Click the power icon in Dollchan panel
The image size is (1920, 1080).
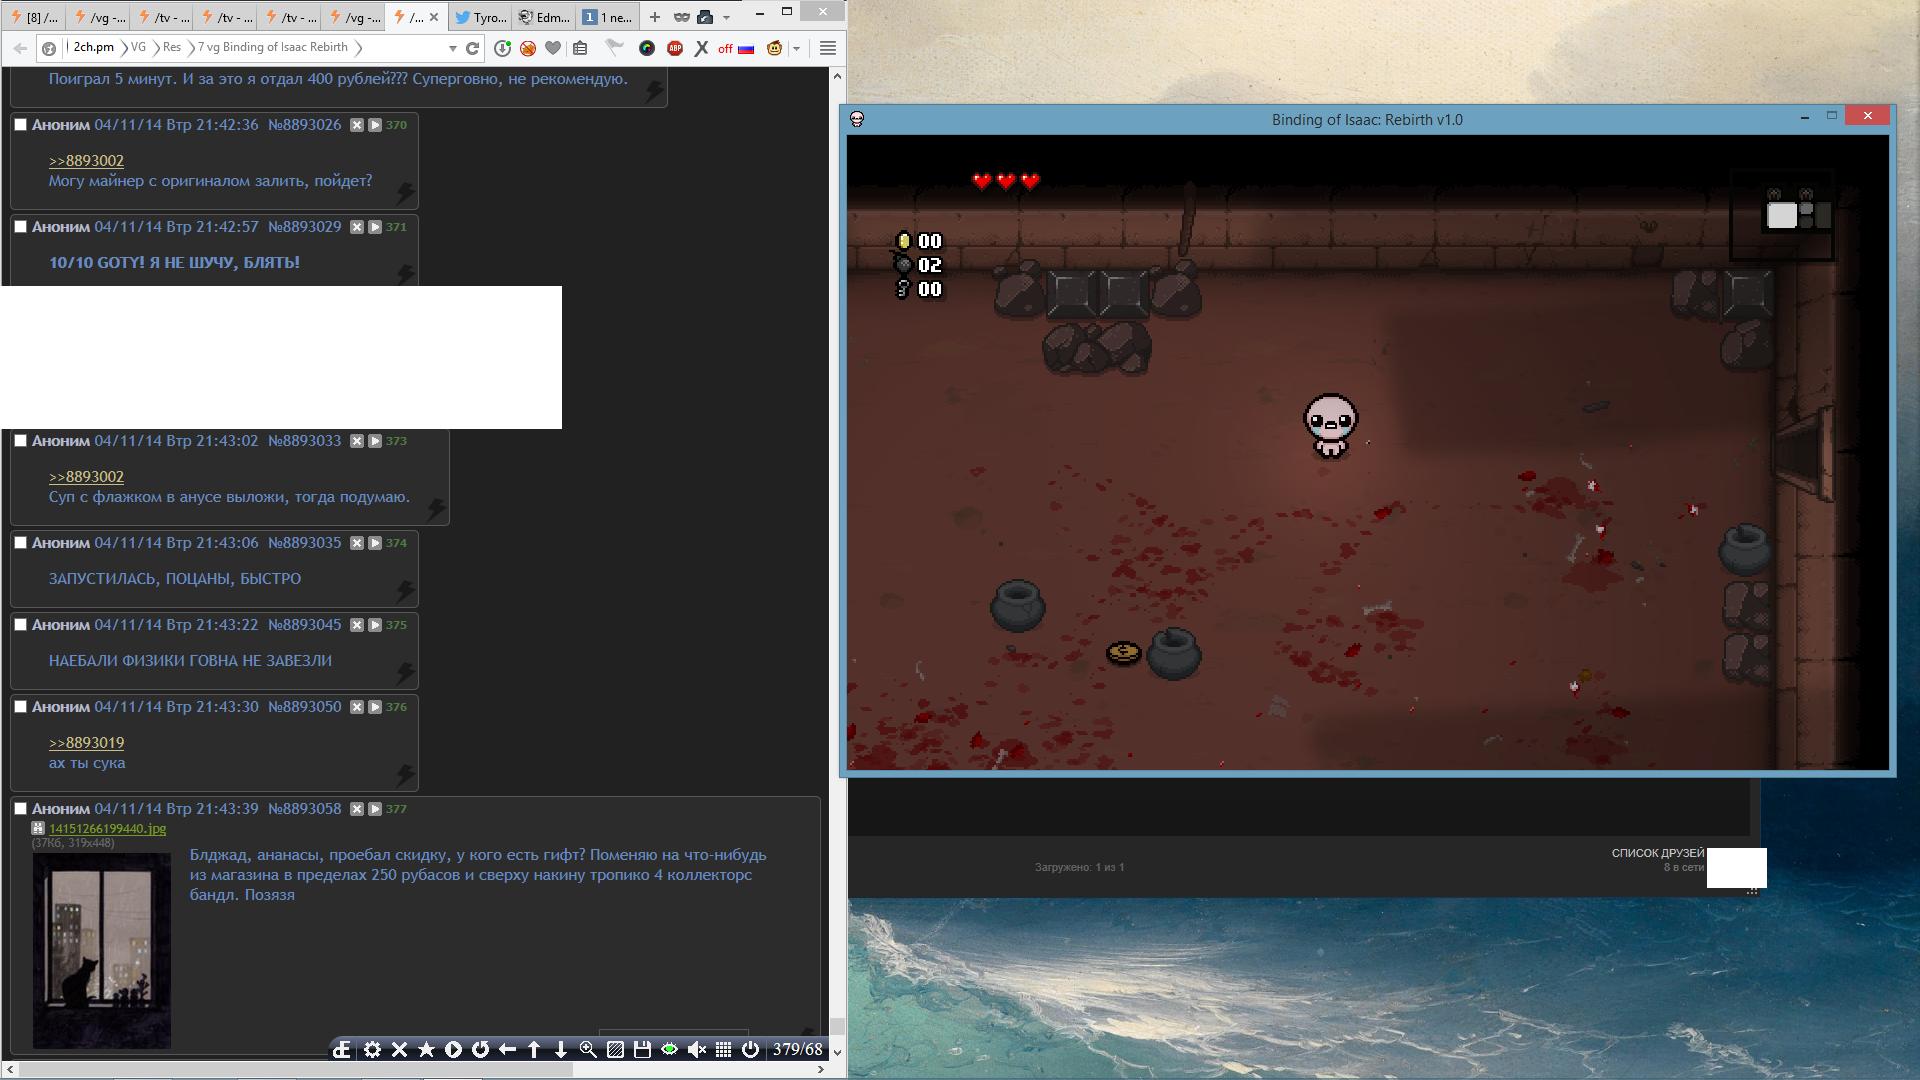pyautogui.click(x=750, y=1049)
